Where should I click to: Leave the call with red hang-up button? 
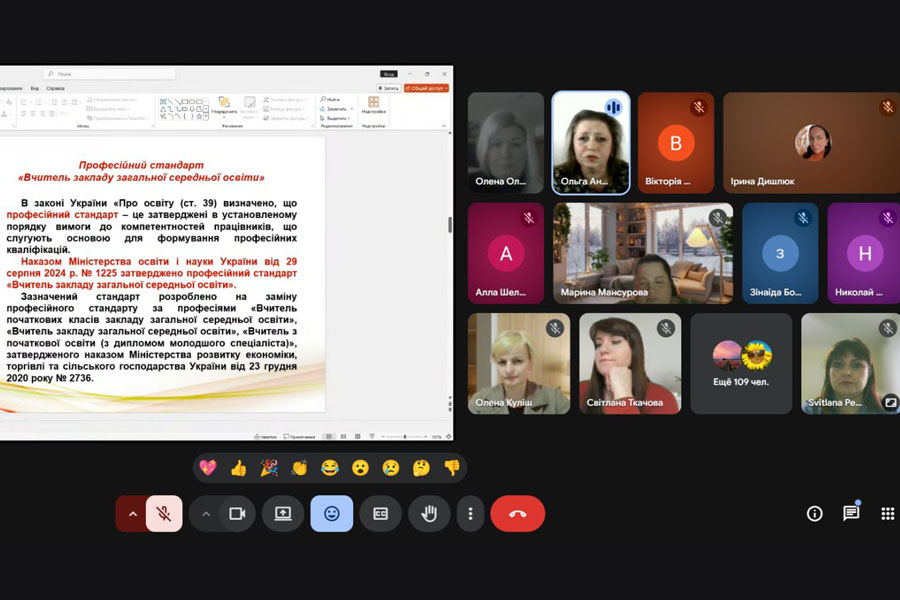pos(518,513)
